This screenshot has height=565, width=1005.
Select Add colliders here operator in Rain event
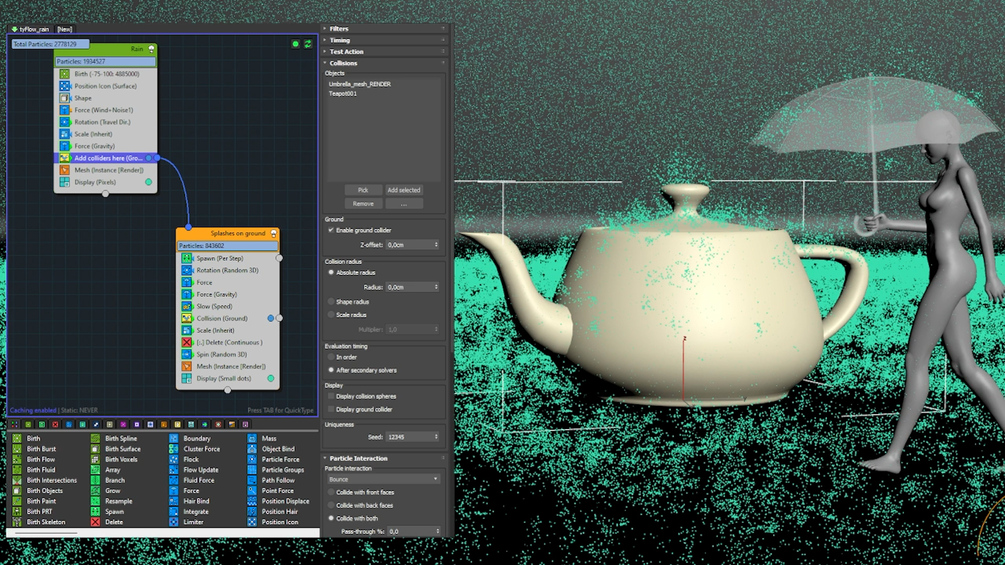(106, 158)
